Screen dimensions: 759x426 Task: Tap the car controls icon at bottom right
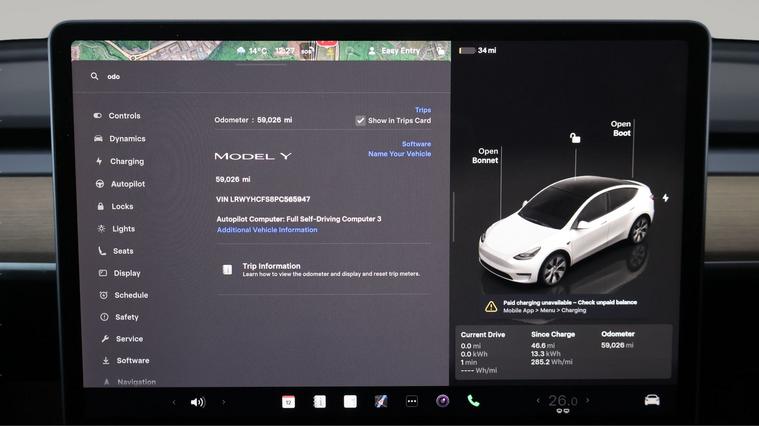pyautogui.click(x=652, y=401)
